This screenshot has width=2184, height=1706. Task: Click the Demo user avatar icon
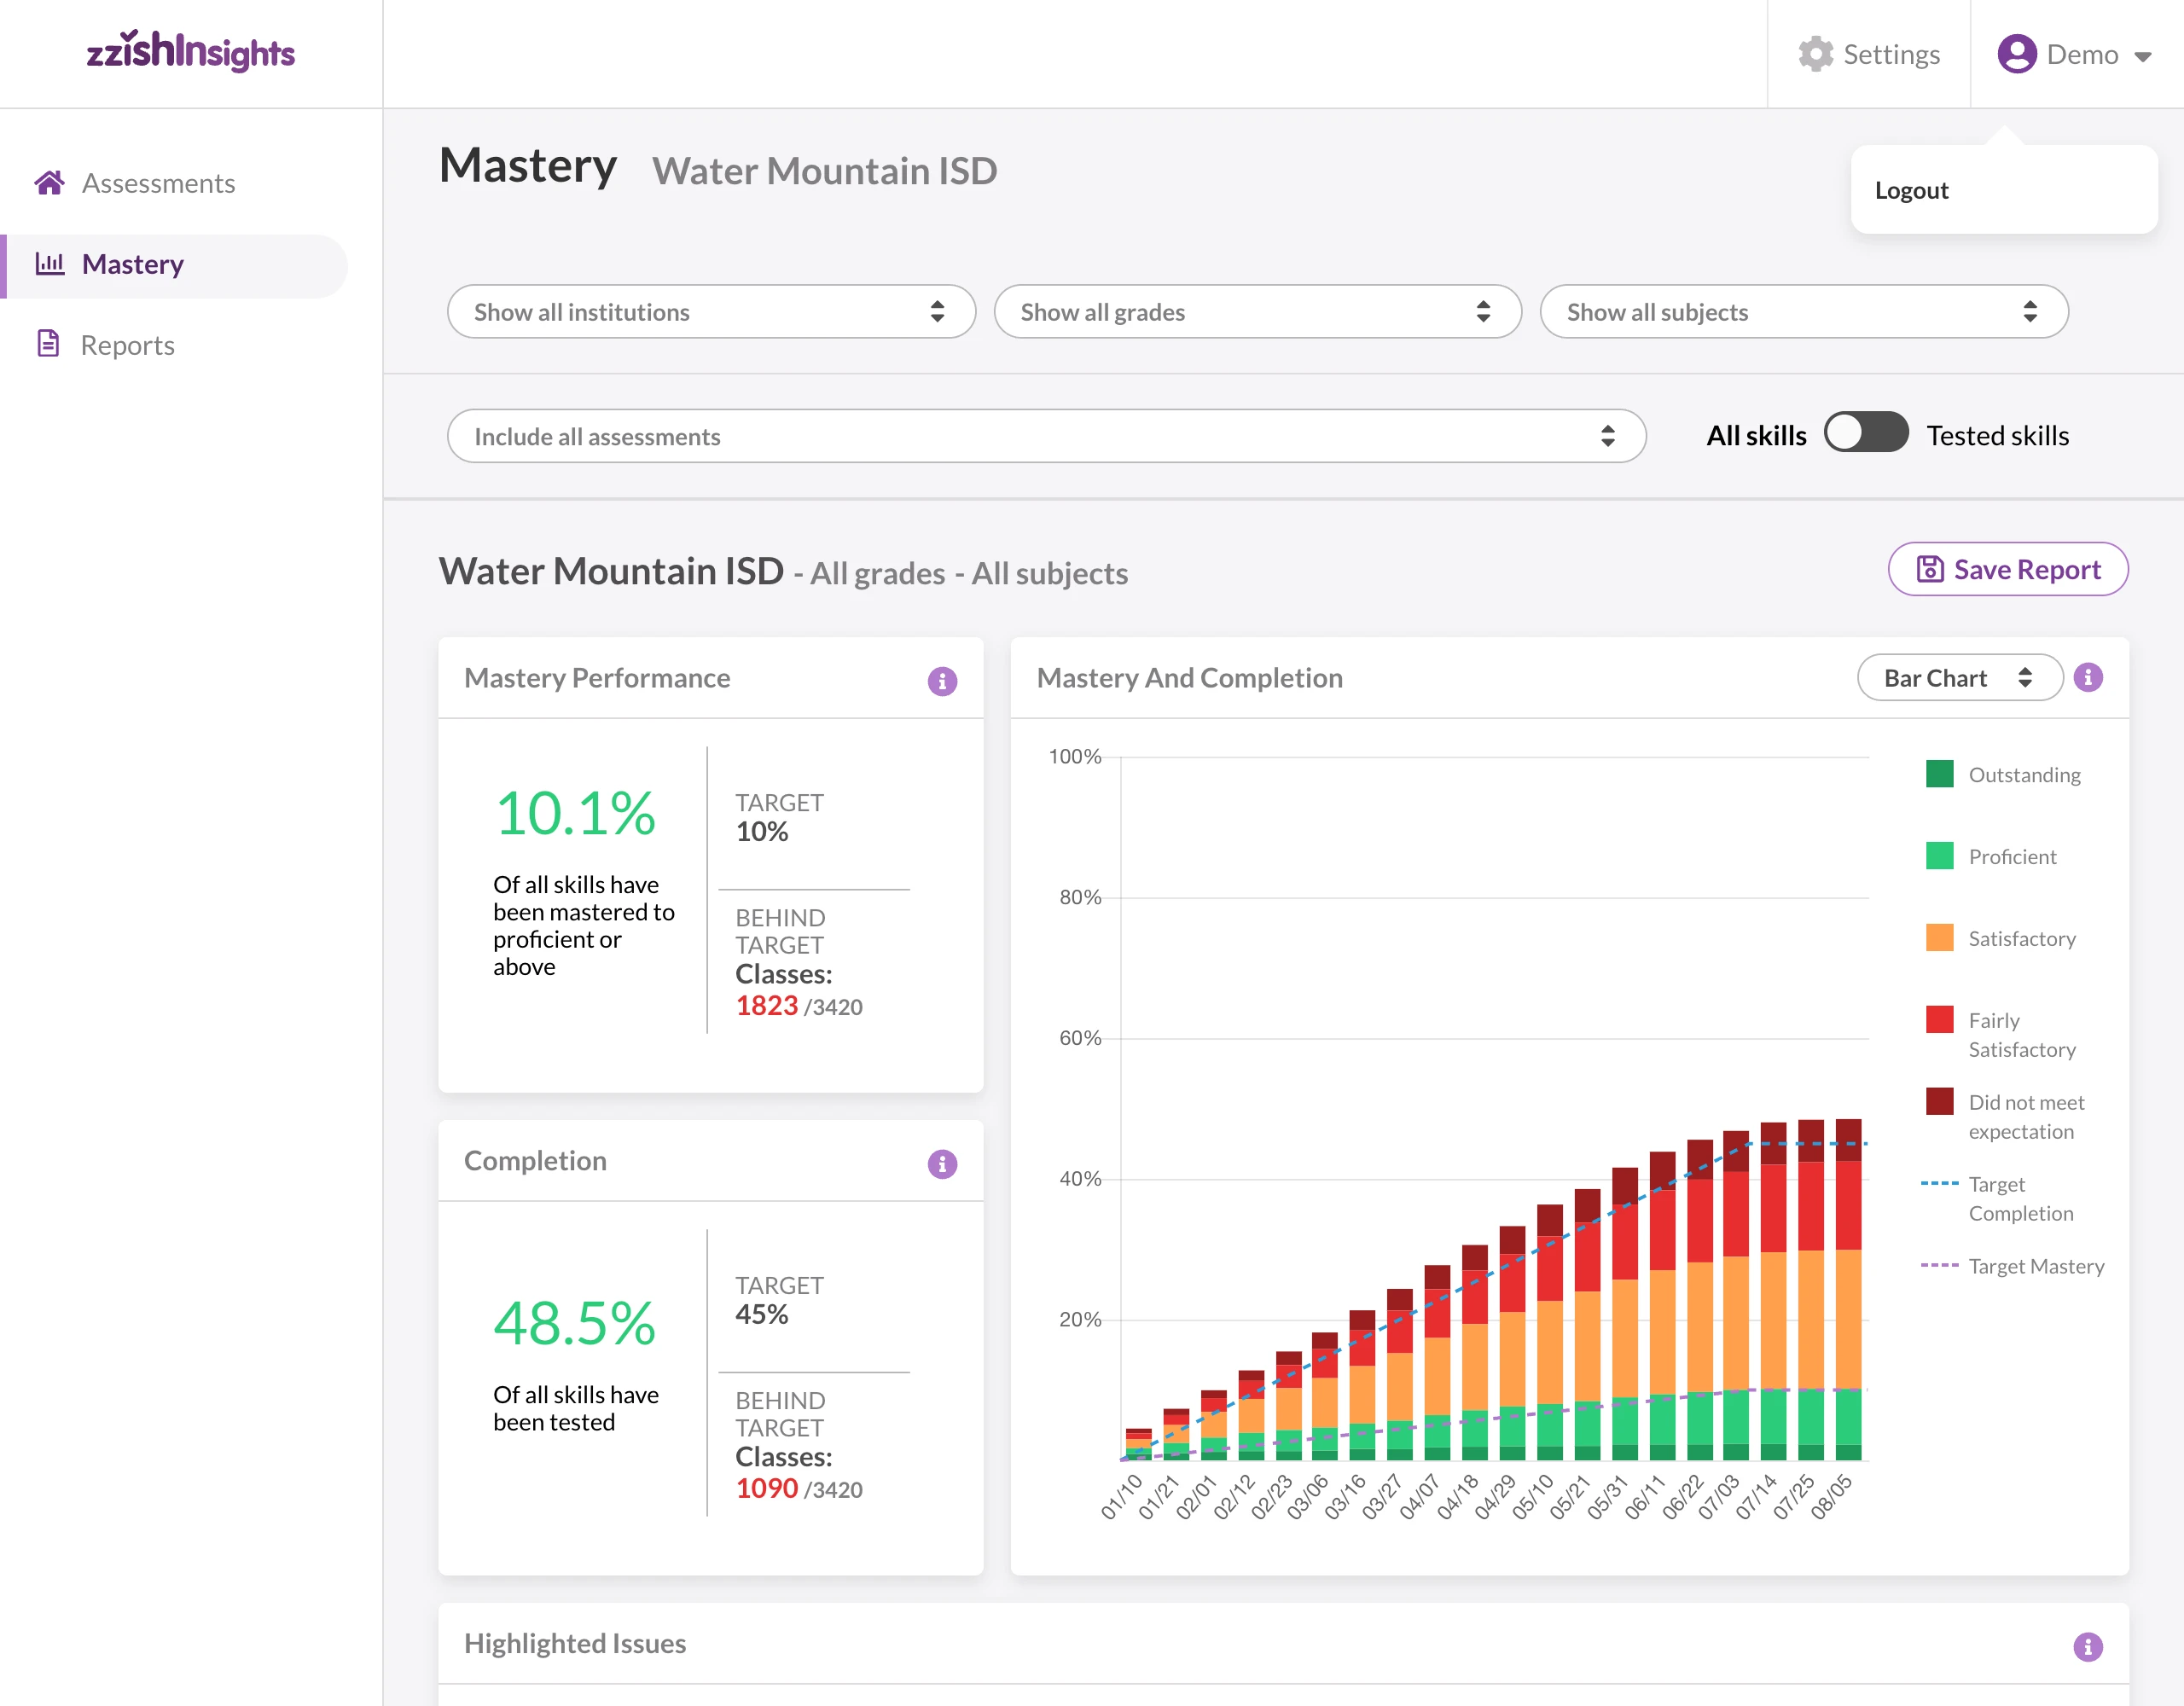coord(2016,54)
